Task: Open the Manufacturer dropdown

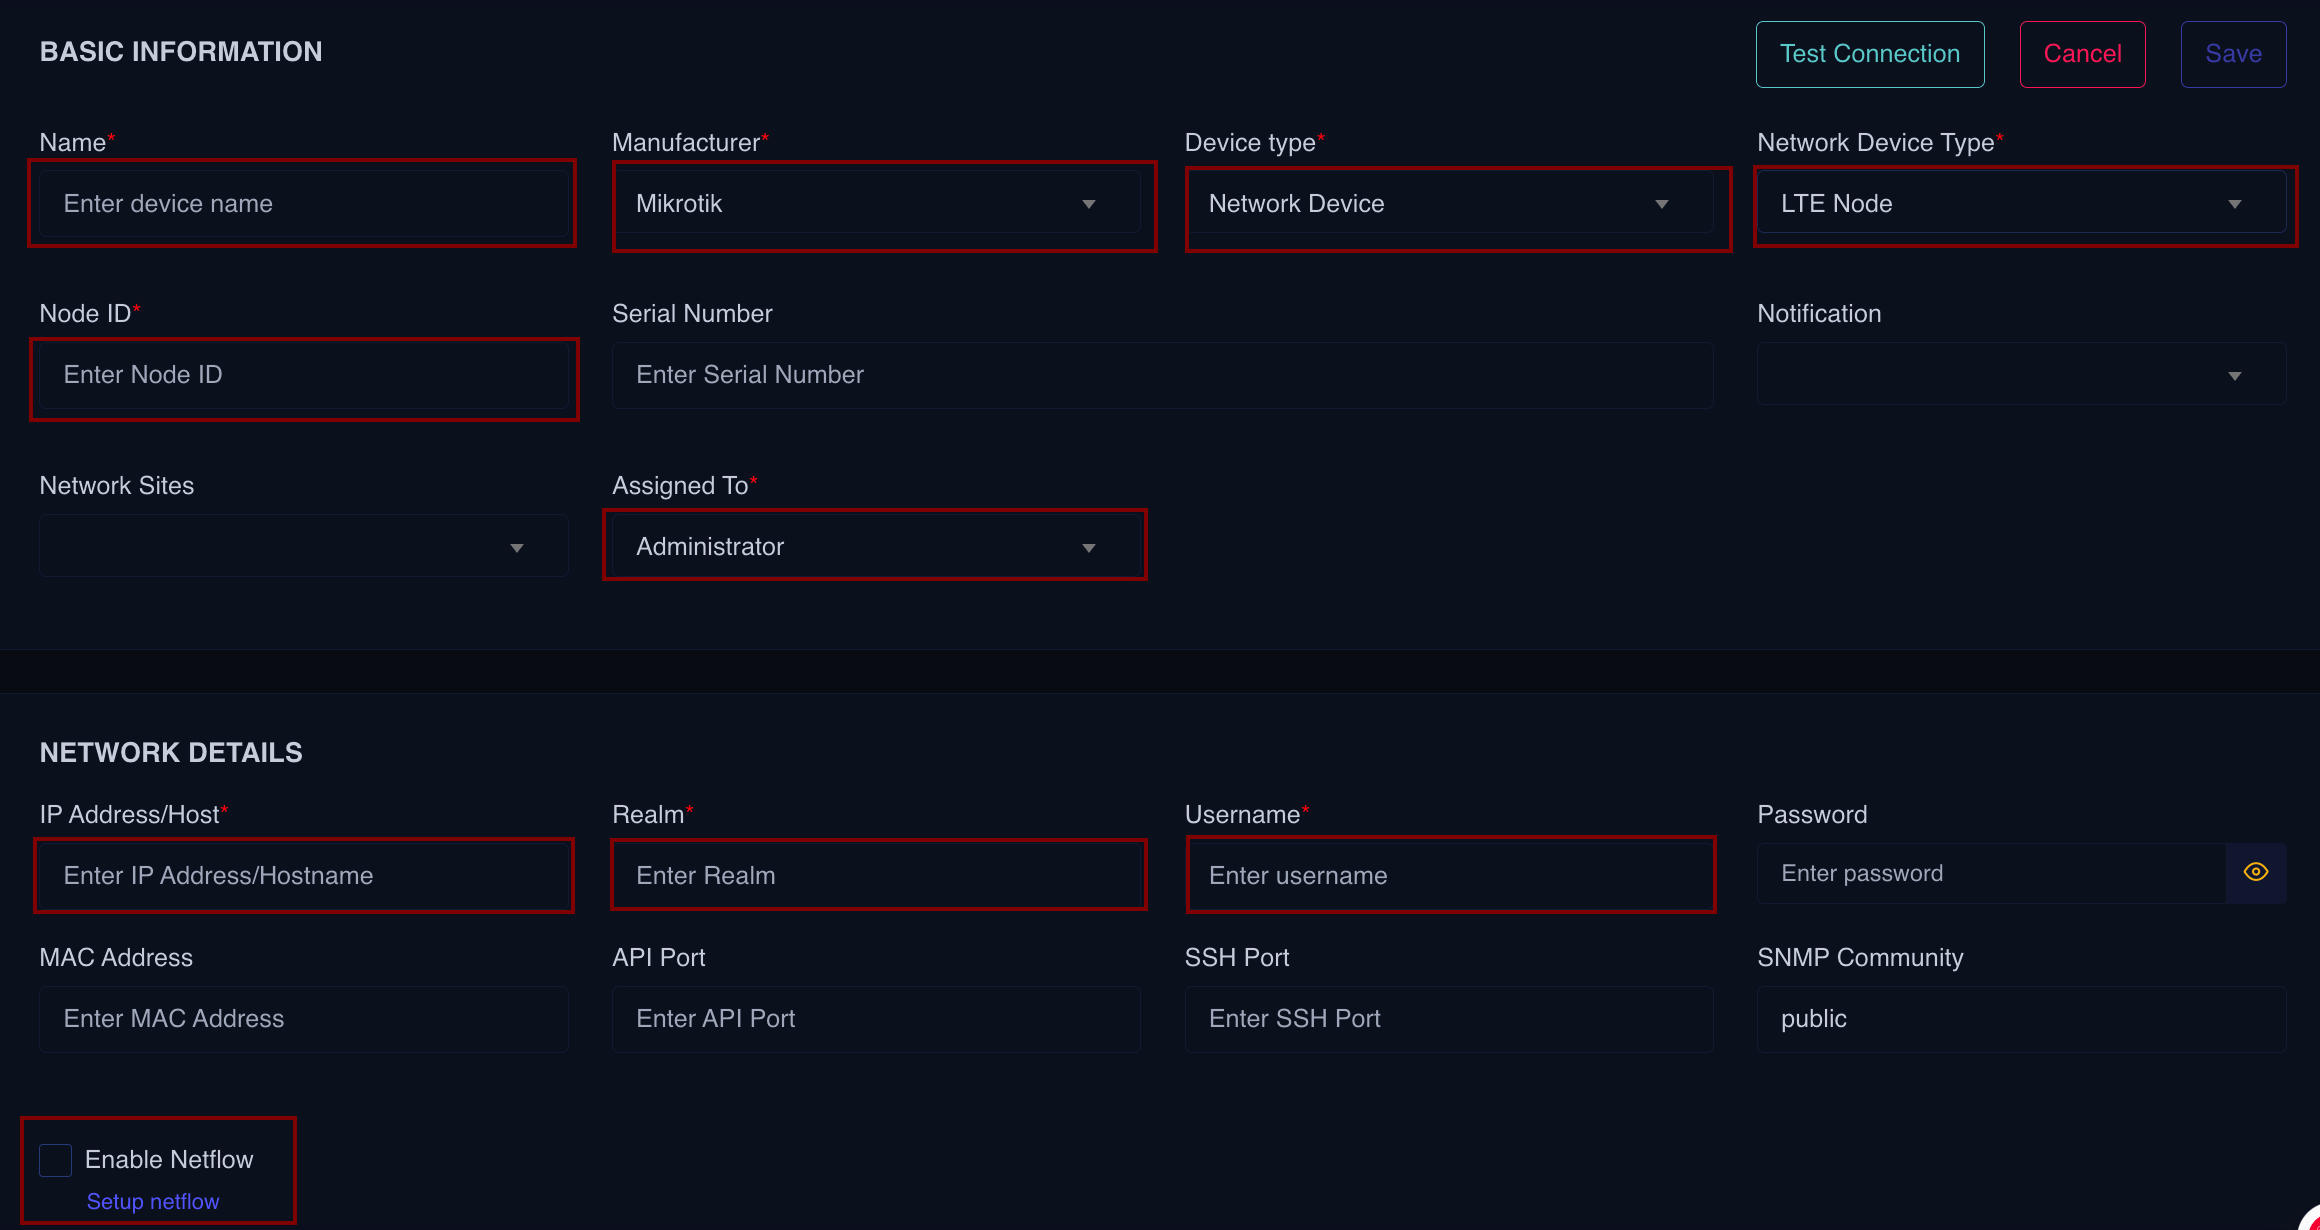Action: pyautogui.click(x=876, y=204)
